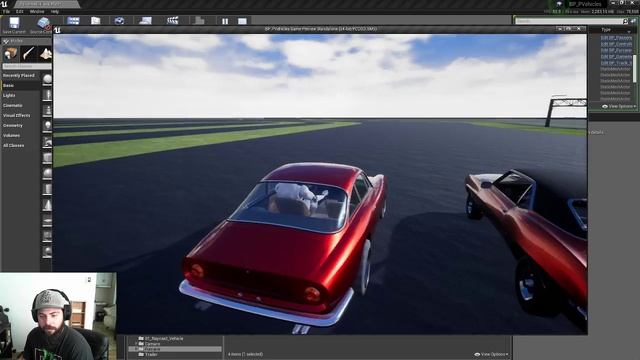640x360 pixels.
Task: Open the Cinematic category
Action: tap(13, 106)
